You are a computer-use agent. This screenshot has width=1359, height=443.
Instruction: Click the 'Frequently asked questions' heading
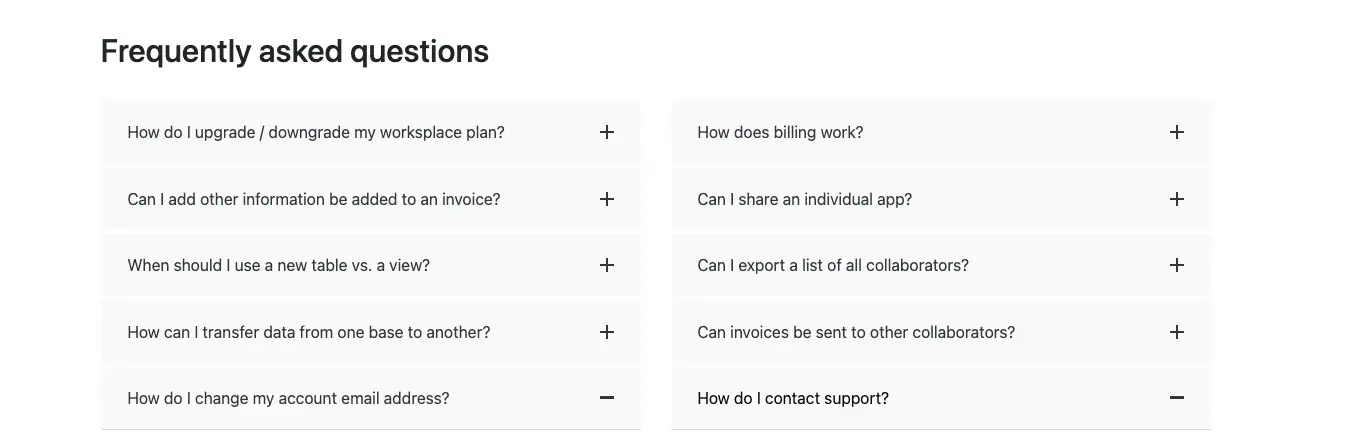[295, 51]
